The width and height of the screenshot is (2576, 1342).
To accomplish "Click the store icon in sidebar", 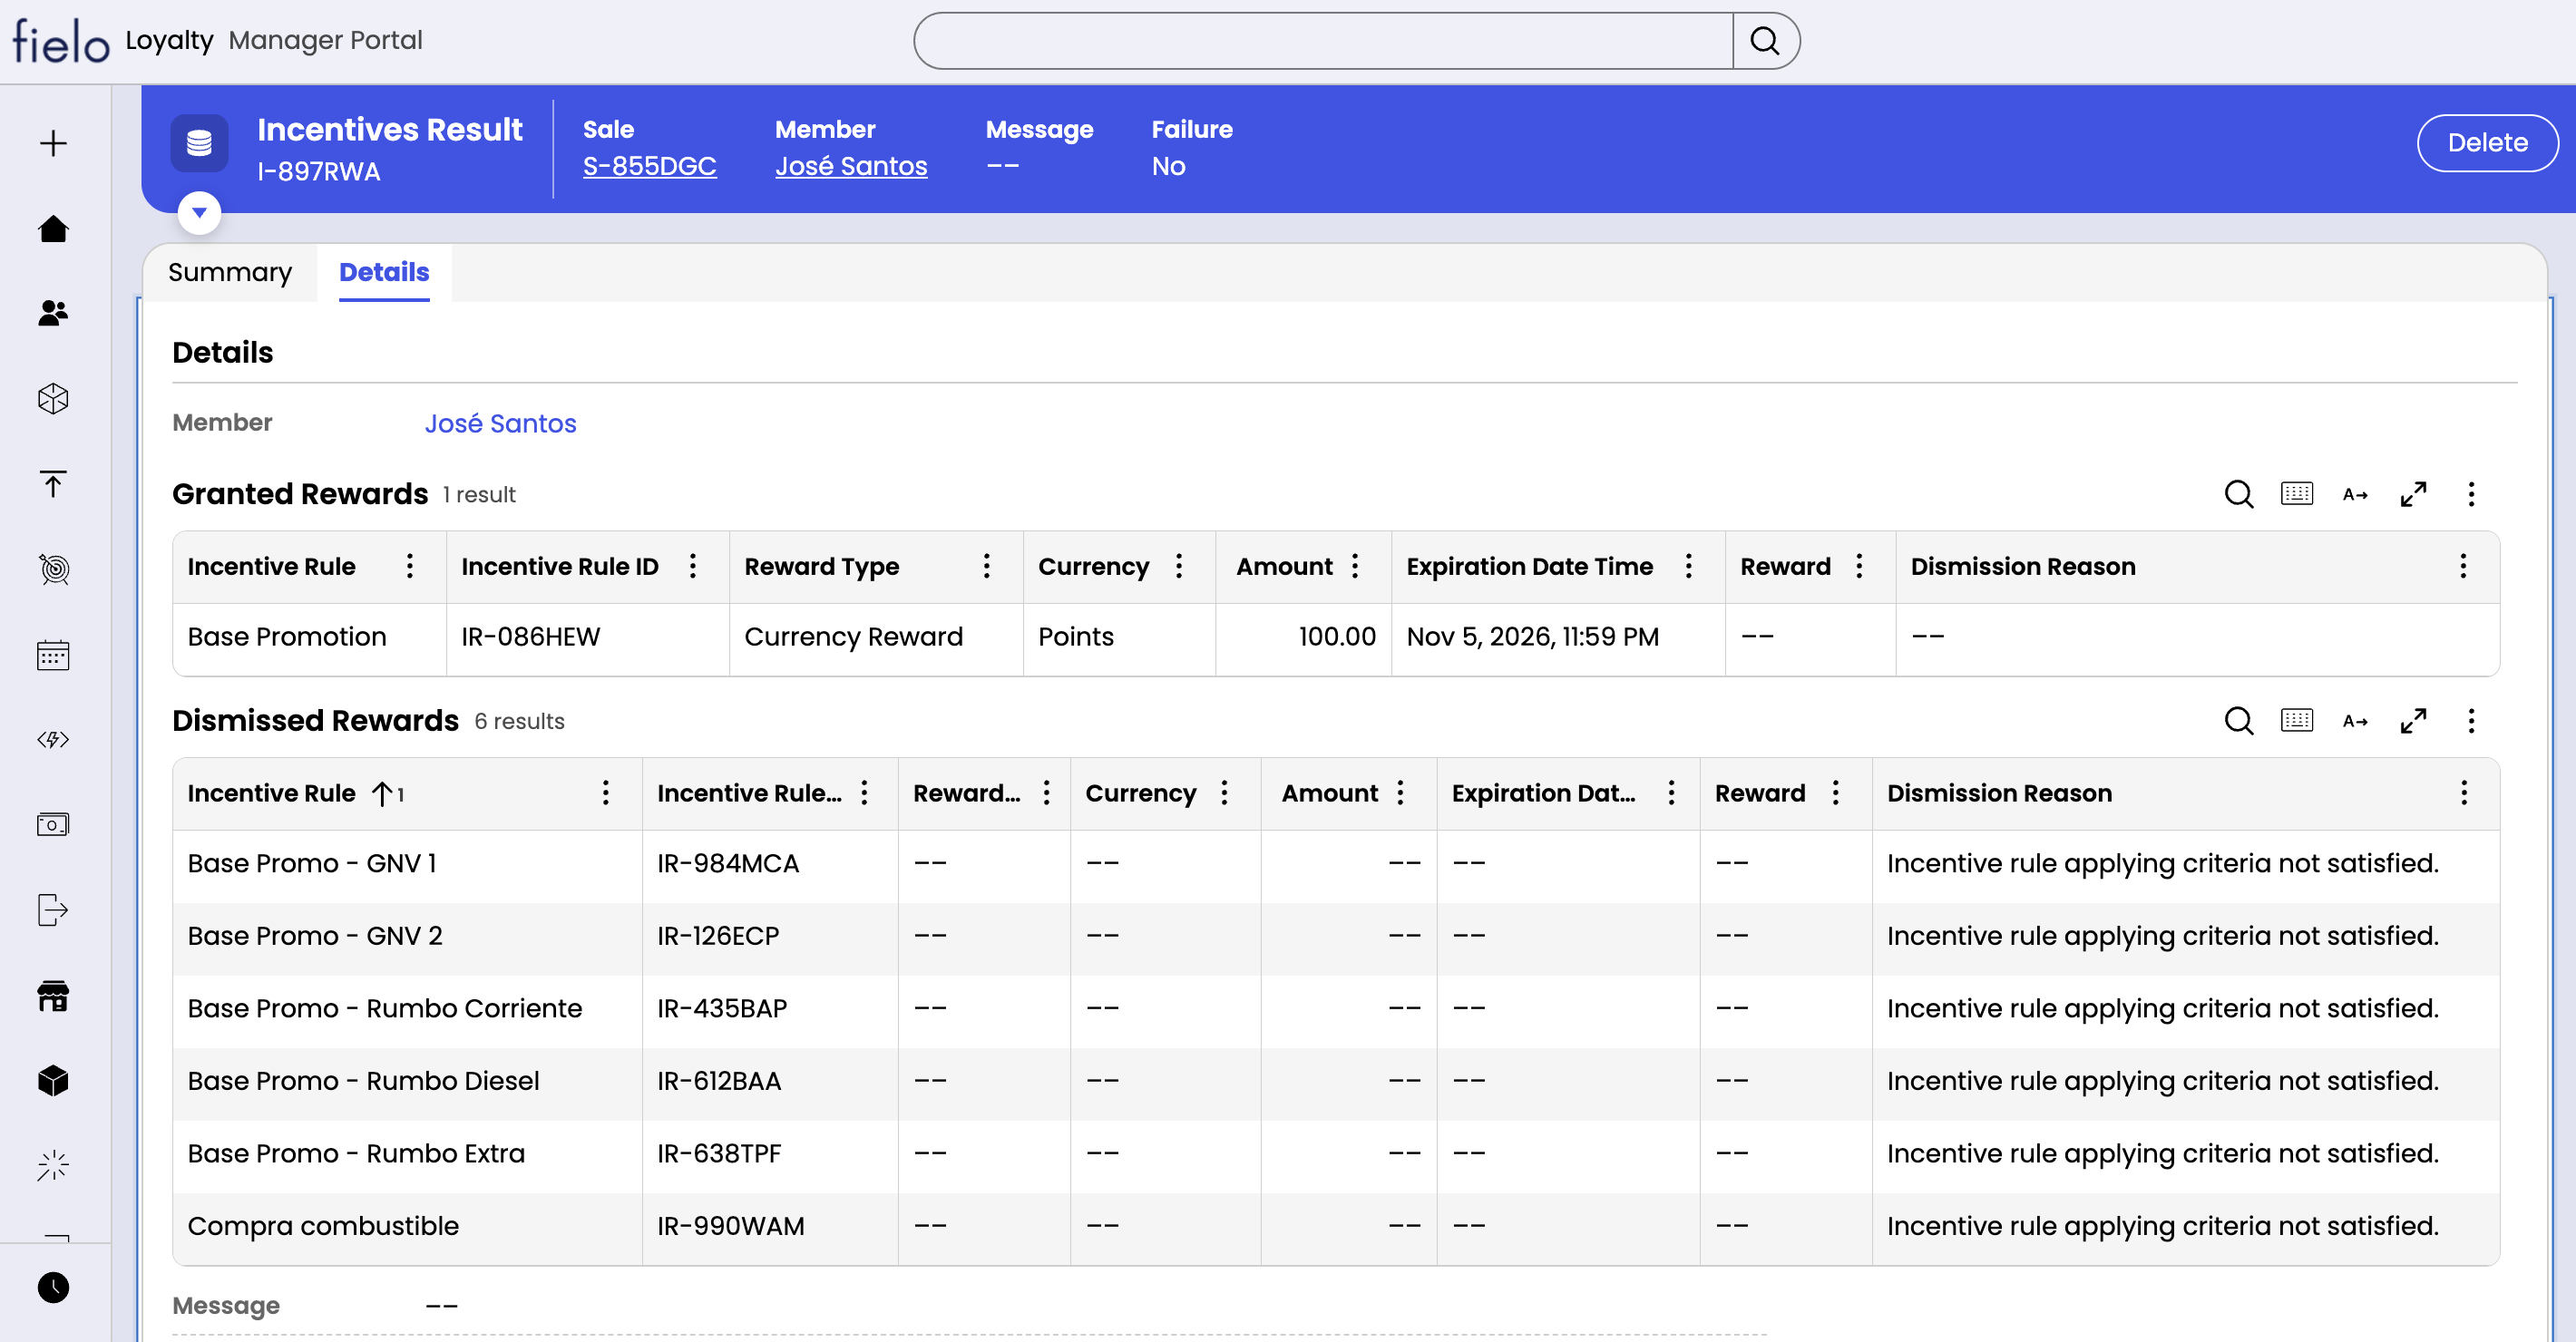I will click(53, 996).
